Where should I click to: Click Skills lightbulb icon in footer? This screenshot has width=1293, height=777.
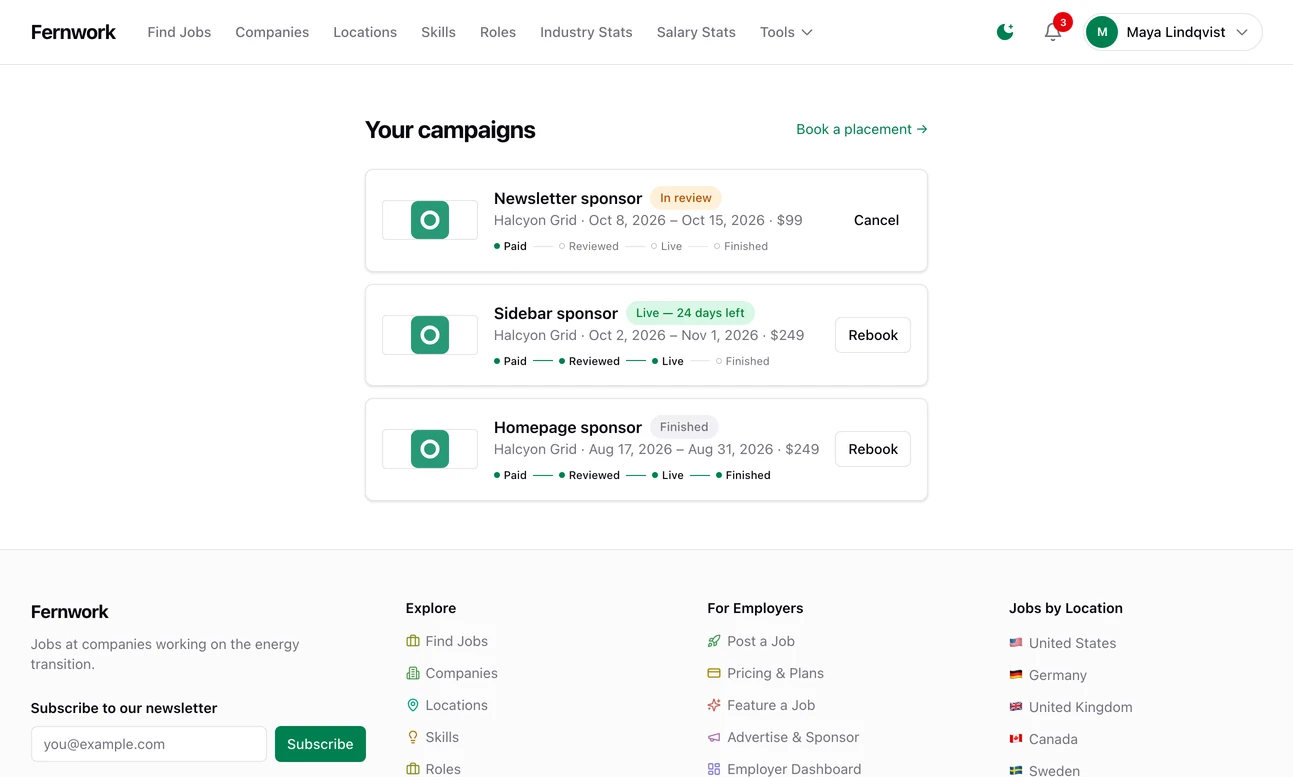(x=412, y=737)
